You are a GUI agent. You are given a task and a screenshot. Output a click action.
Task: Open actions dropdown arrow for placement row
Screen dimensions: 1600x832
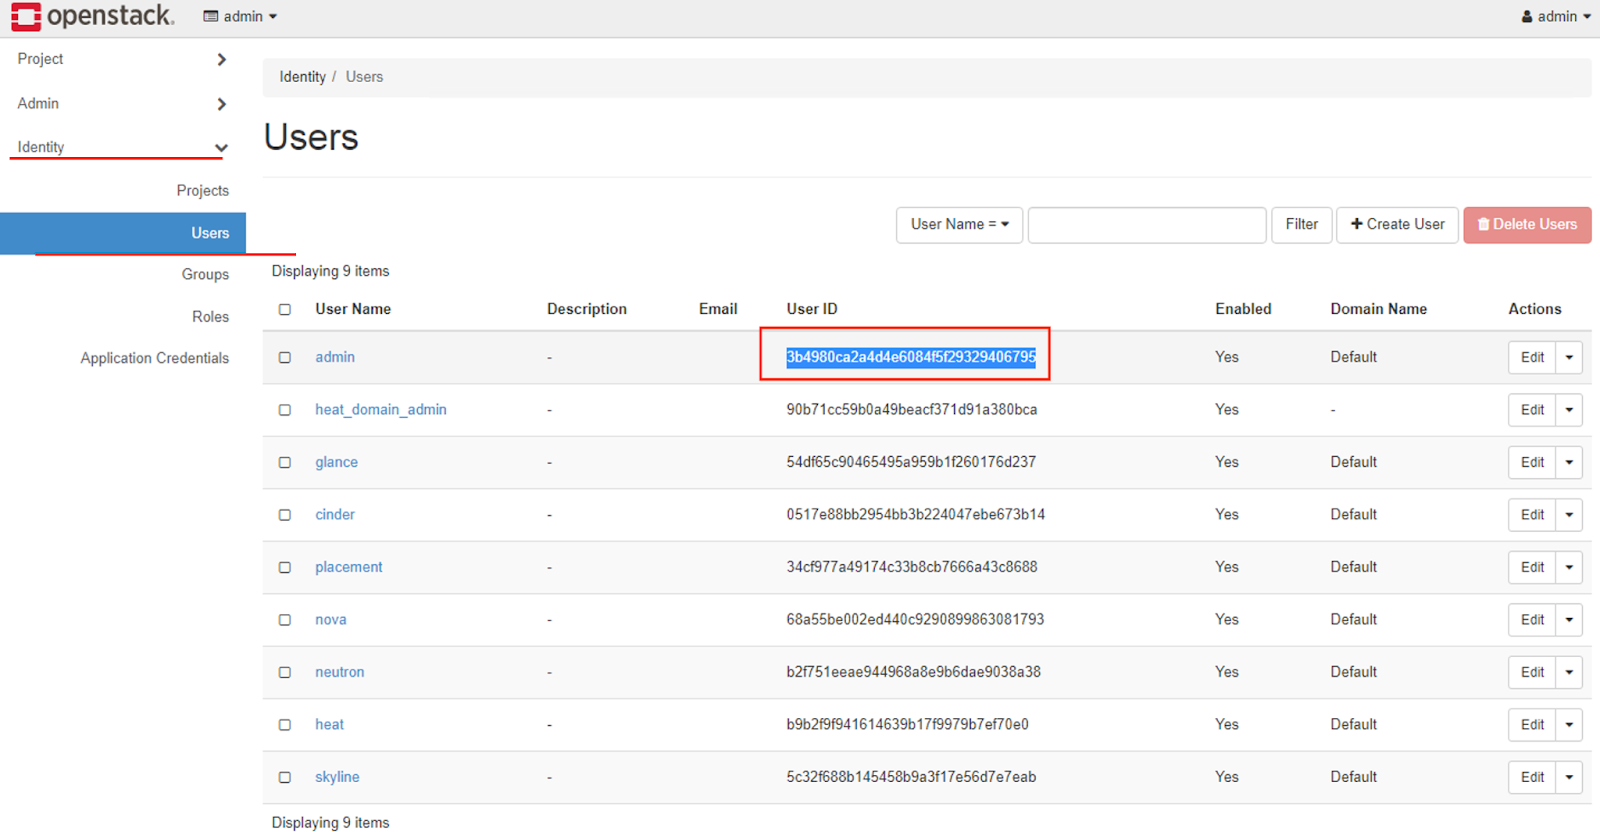click(x=1569, y=567)
